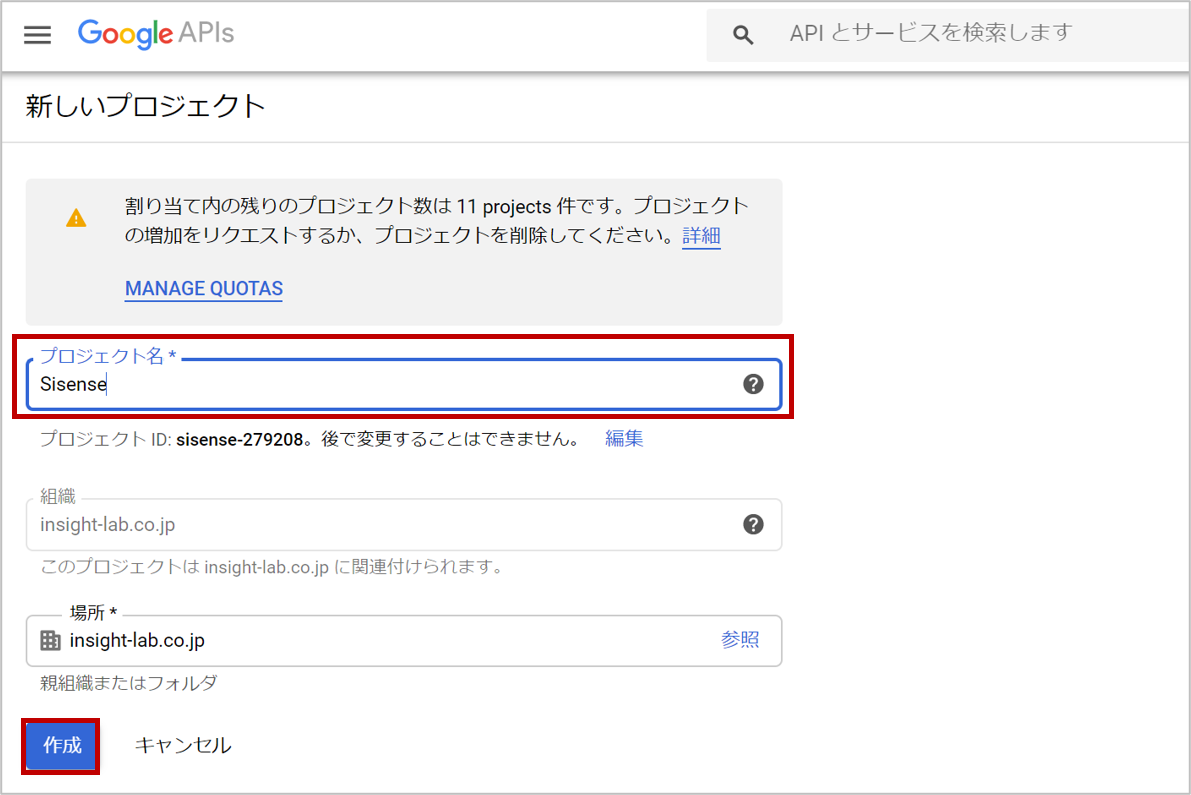1191x795 pixels.
Task: Click the 'このプロジェクトは insight-lab.co.jp に関連付けられます' note
Action: pyautogui.click(x=271, y=567)
